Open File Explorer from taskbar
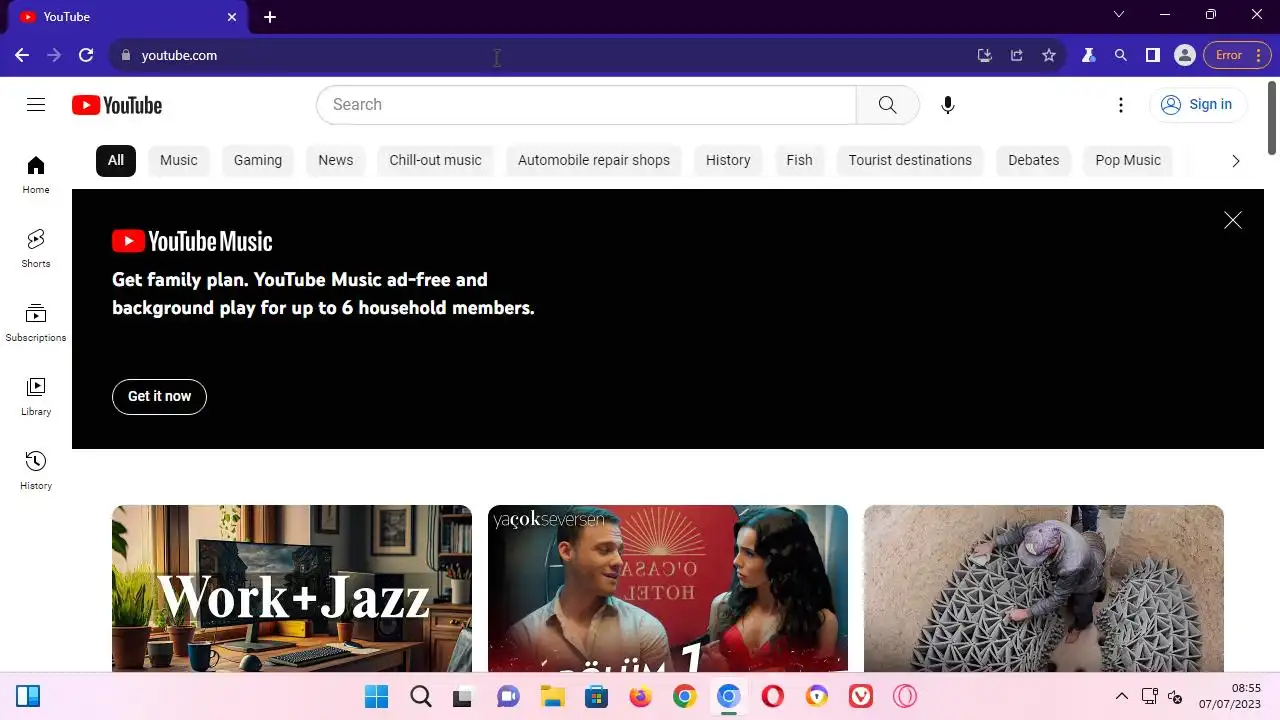The height and width of the screenshot is (720, 1280). [x=553, y=696]
